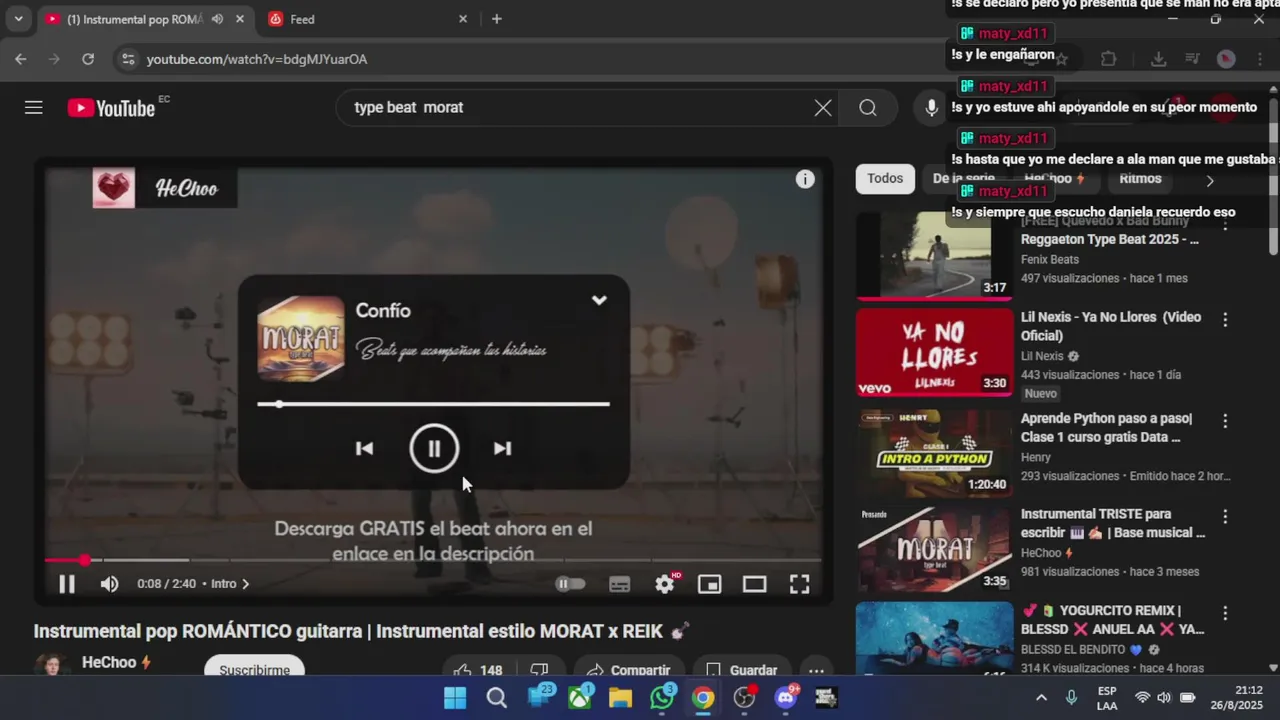The image size is (1280, 720).
Task: Run search with magnifier button
Action: (868, 108)
